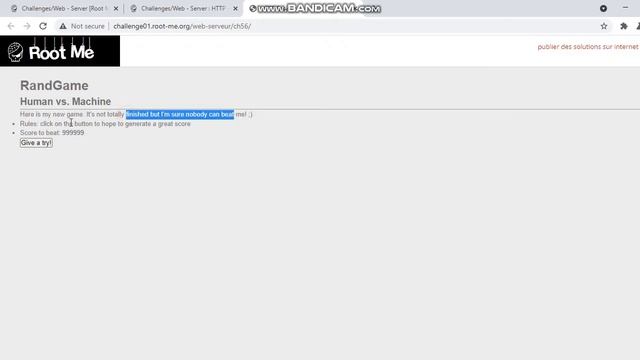The image size is (640, 360).
Task: Close the second Challenges/Web - Server HTTP tab
Action: 235,8
